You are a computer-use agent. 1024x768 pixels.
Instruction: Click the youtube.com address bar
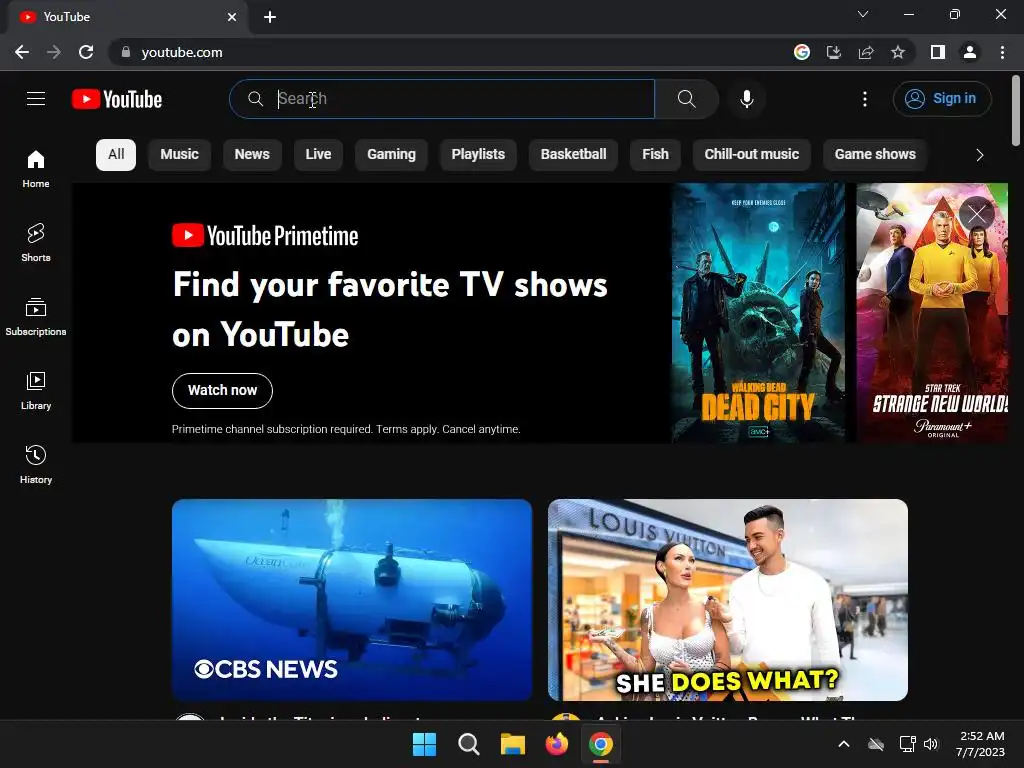click(451, 52)
